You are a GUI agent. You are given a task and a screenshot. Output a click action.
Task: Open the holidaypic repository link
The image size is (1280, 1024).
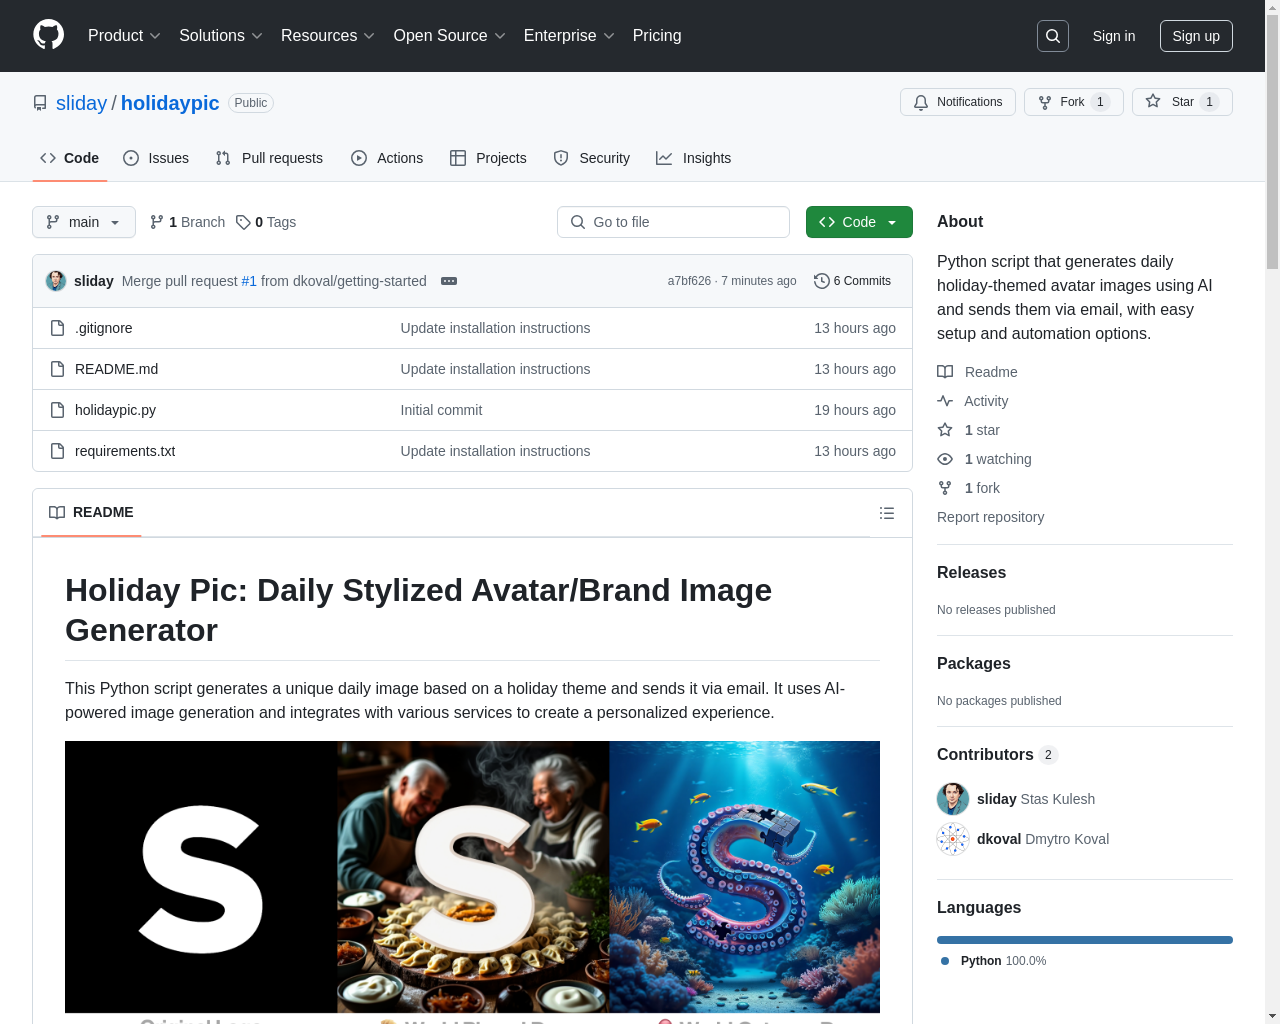tap(170, 103)
